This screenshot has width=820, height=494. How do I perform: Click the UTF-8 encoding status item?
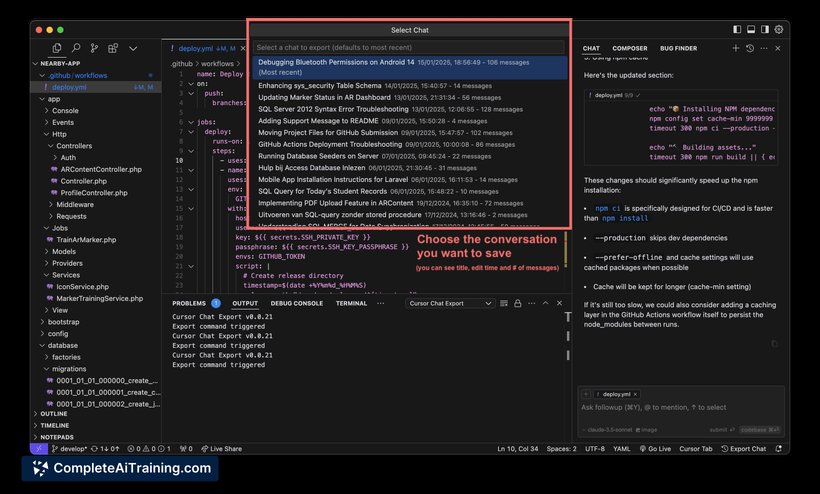[595, 449]
